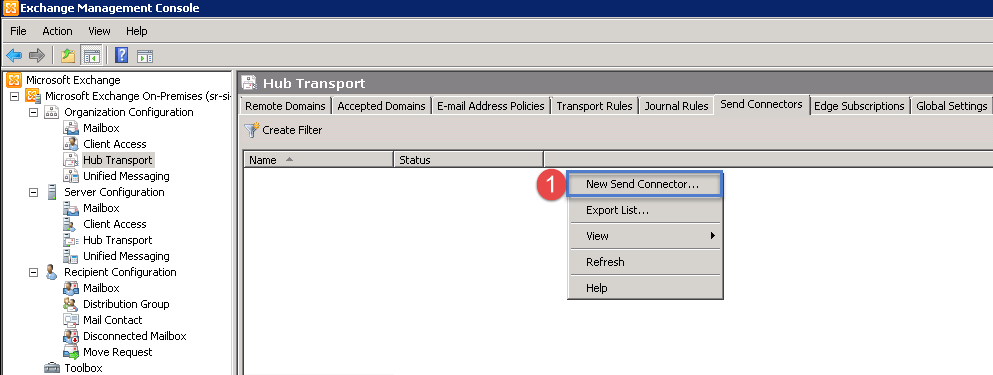Select Hub Transport under Organization Configuration
The width and height of the screenshot is (993, 375).
[118, 160]
